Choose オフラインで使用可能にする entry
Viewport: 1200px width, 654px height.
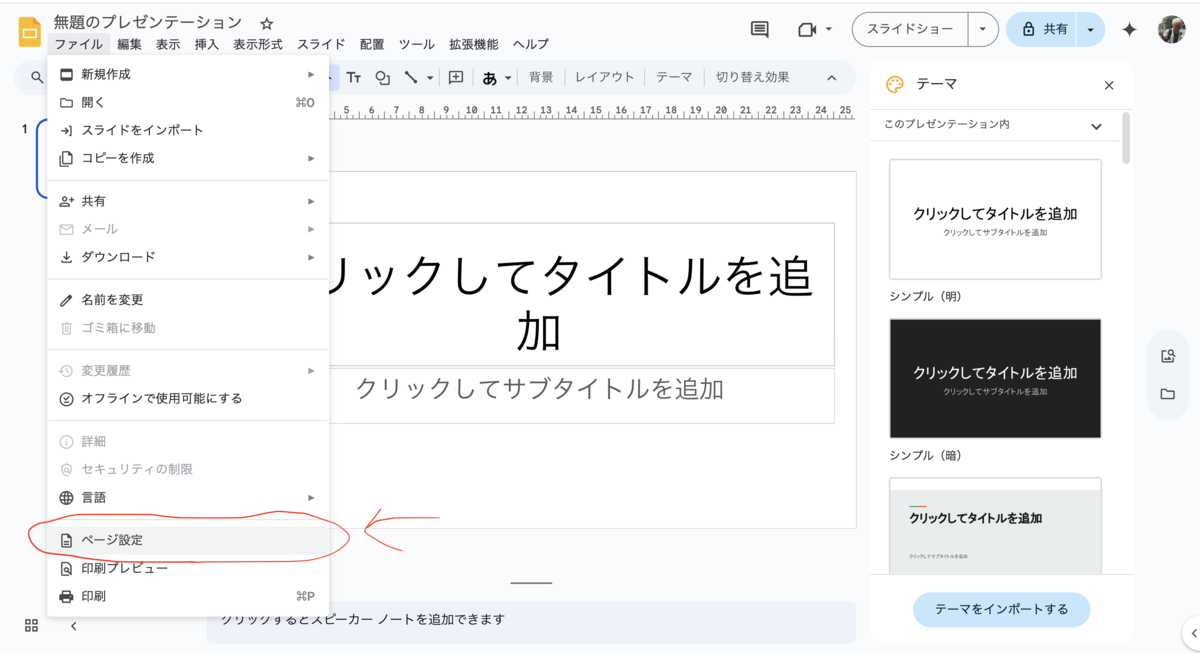tap(188, 398)
